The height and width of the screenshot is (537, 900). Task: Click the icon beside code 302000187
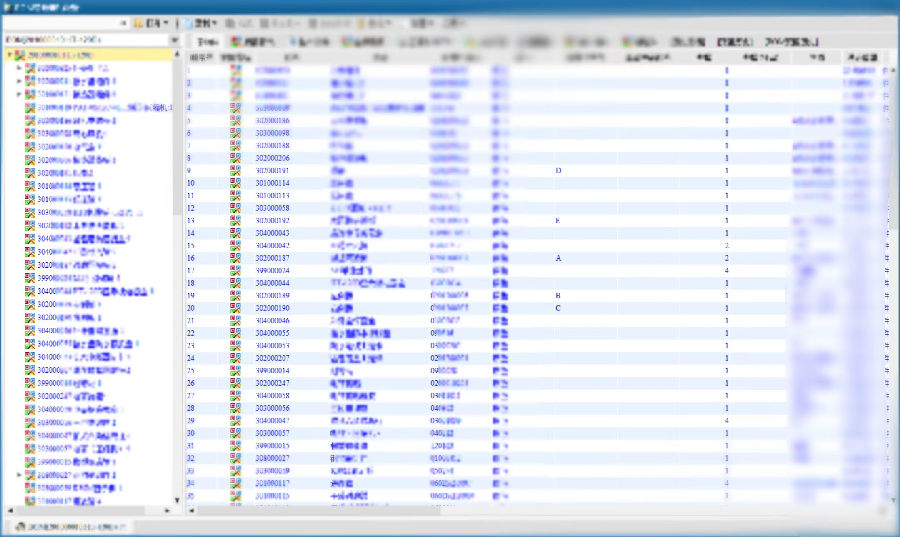(x=235, y=258)
